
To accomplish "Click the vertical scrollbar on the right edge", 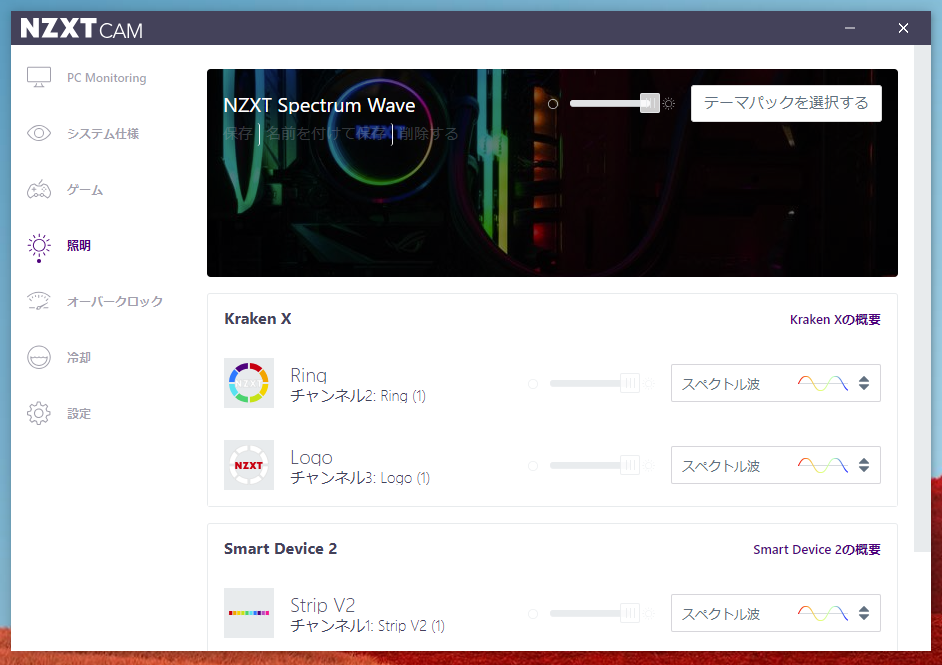I will tap(922, 298).
